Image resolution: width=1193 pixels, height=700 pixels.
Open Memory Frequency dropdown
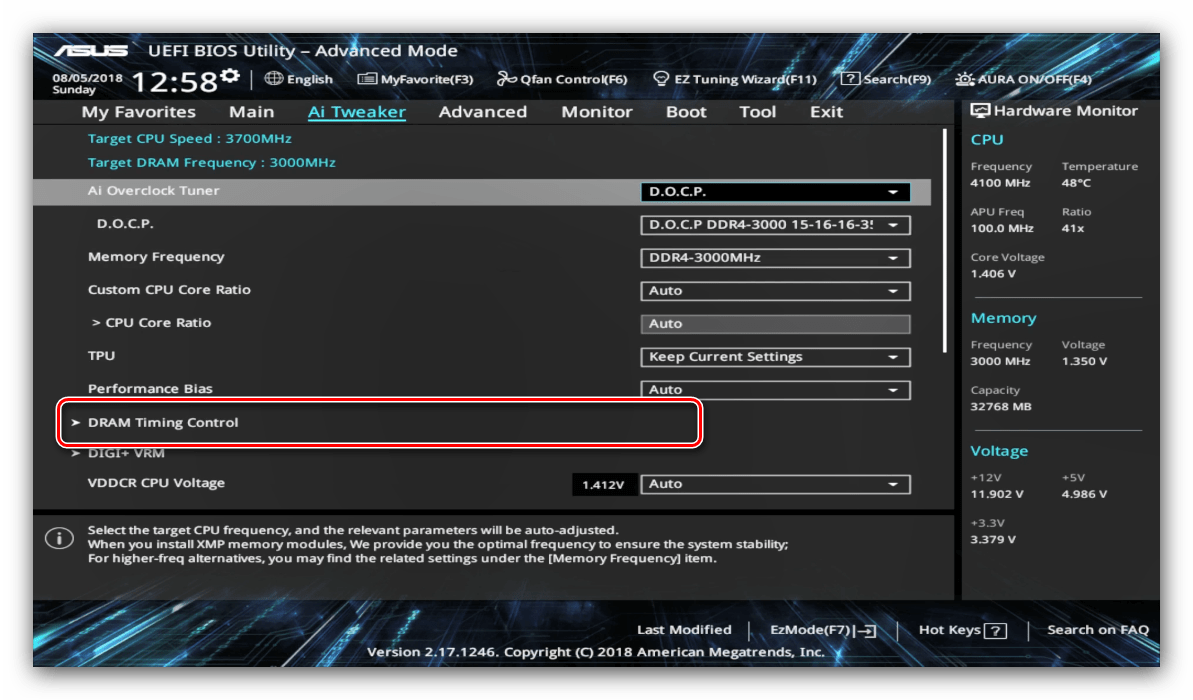(x=775, y=258)
